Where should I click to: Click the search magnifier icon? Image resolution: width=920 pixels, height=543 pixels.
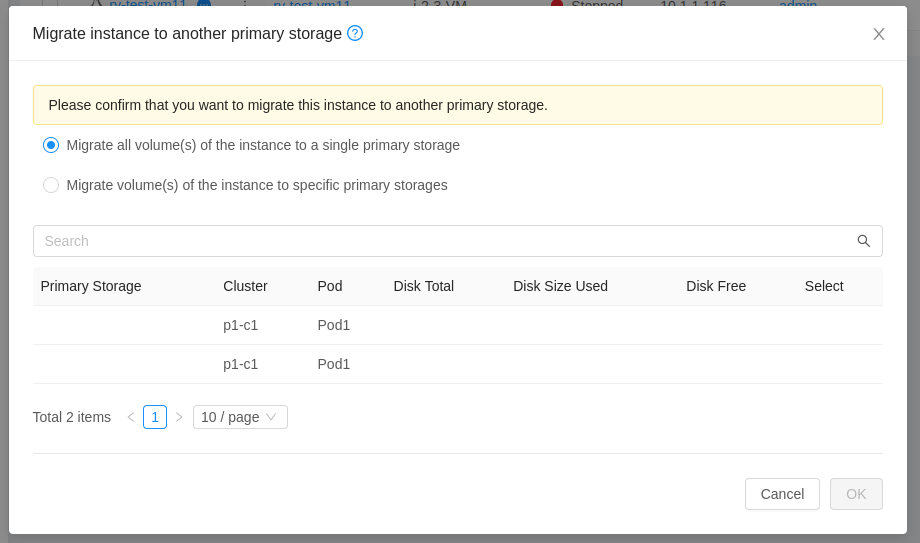pyautogui.click(x=864, y=241)
